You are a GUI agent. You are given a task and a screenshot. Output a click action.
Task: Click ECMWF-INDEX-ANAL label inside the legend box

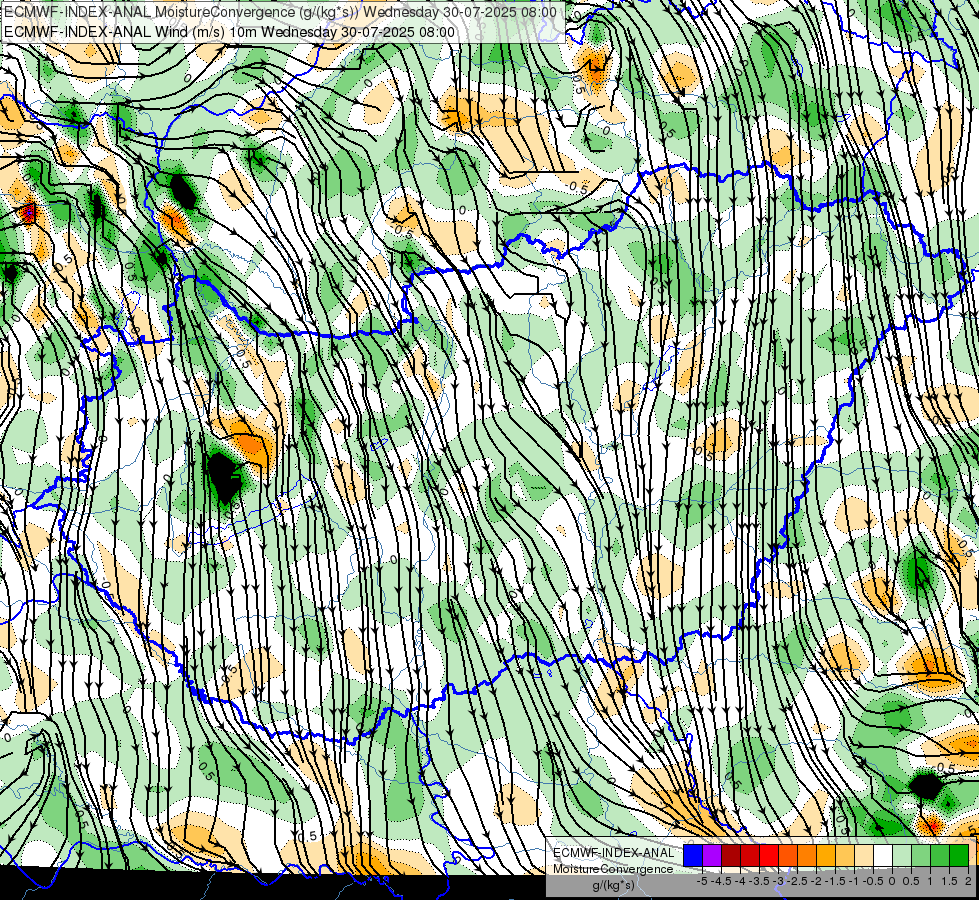coord(613,853)
